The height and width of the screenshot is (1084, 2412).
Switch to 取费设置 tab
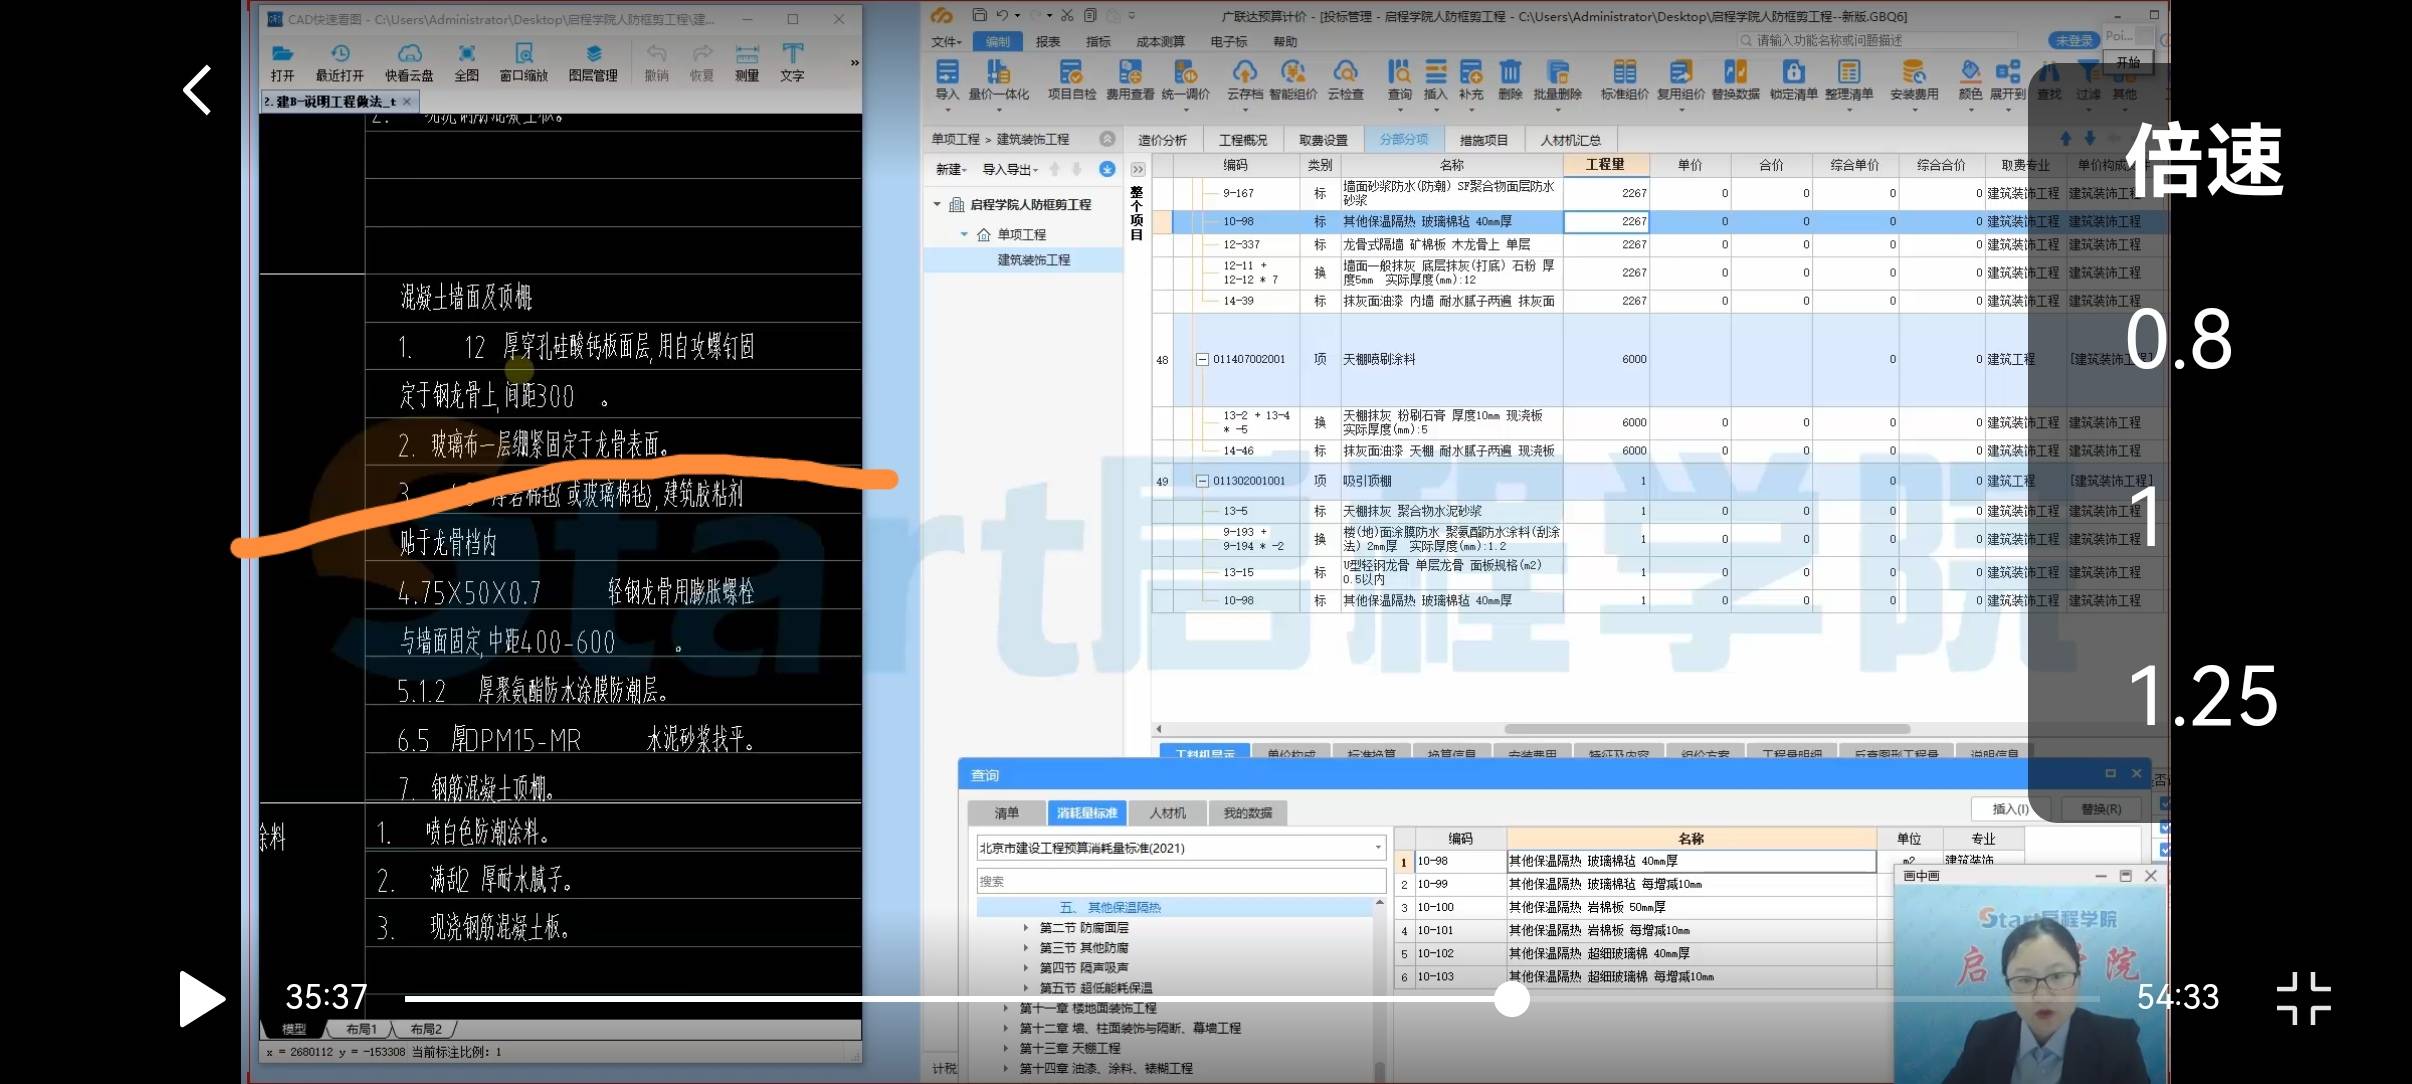[1323, 140]
